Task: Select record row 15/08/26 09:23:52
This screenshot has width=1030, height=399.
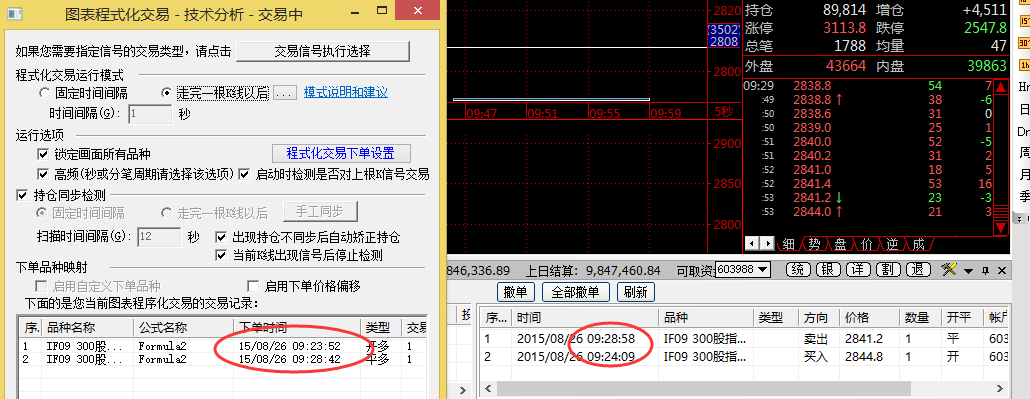Action: tap(223, 346)
